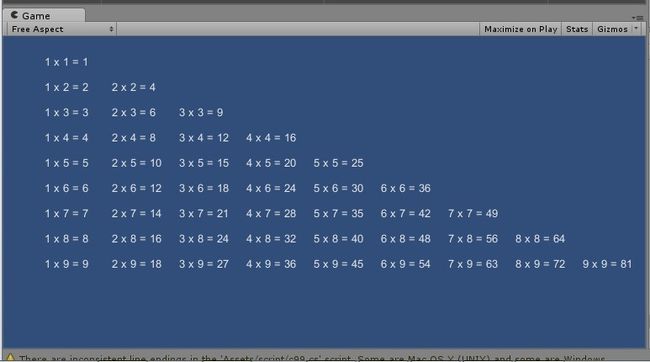650x362 pixels.
Task: Click the warning icon in status bar
Action: 10,357
